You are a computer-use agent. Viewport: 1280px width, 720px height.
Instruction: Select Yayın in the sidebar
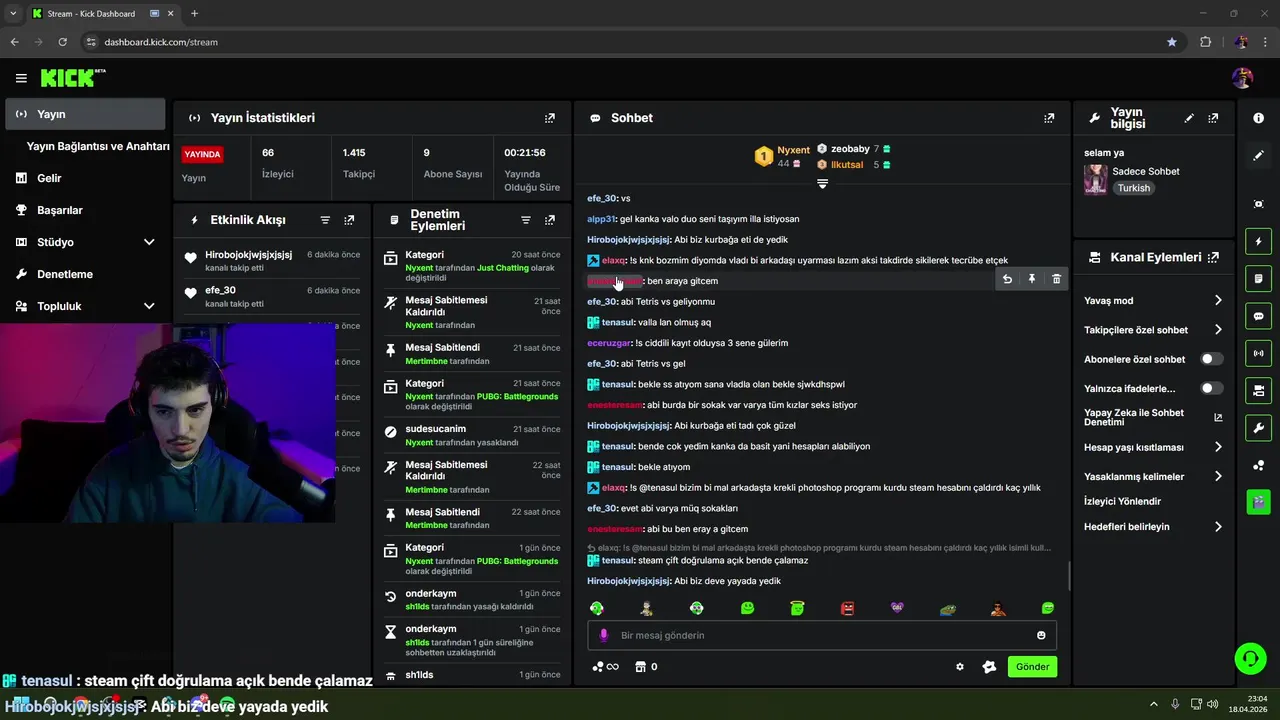pyautogui.click(x=85, y=114)
